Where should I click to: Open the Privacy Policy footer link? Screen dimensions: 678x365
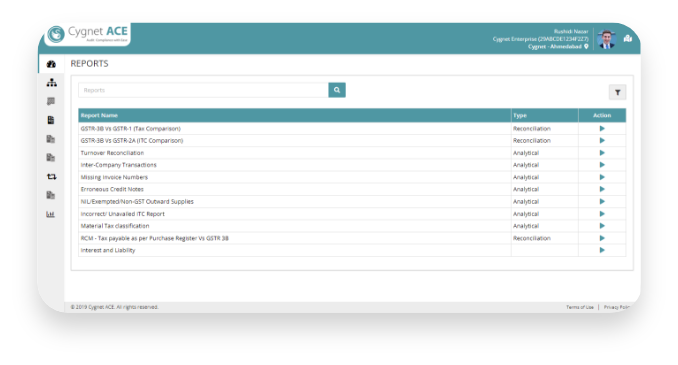617,307
